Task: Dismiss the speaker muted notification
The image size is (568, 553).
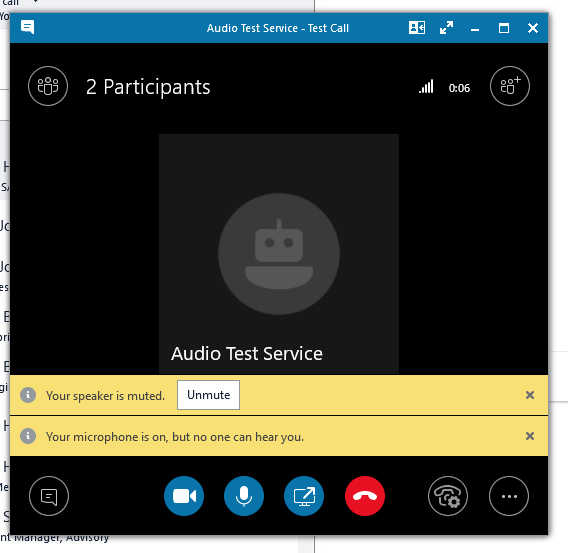Action: point(530,395)
